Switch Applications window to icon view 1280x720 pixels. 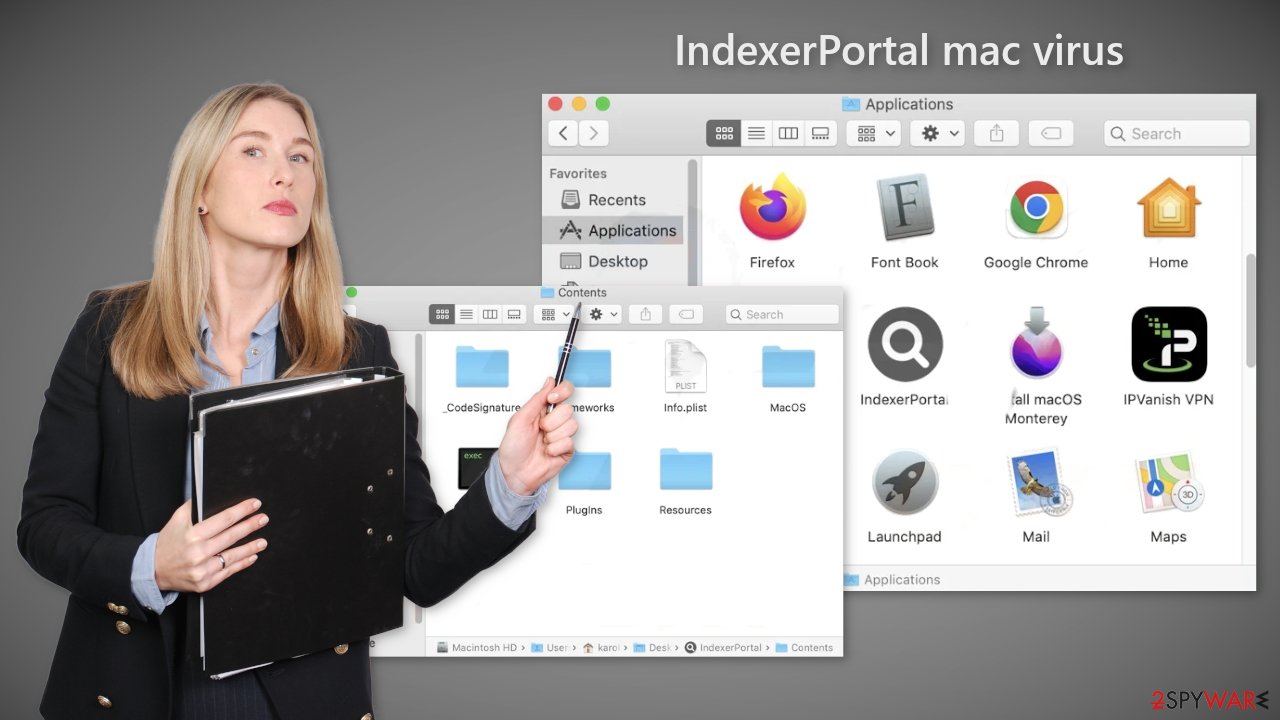[x=724, y=133]
